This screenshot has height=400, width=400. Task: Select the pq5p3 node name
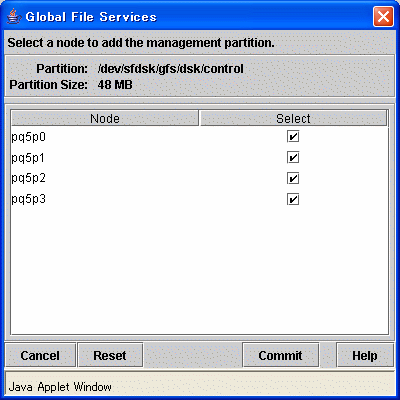[x=28, y=199]
